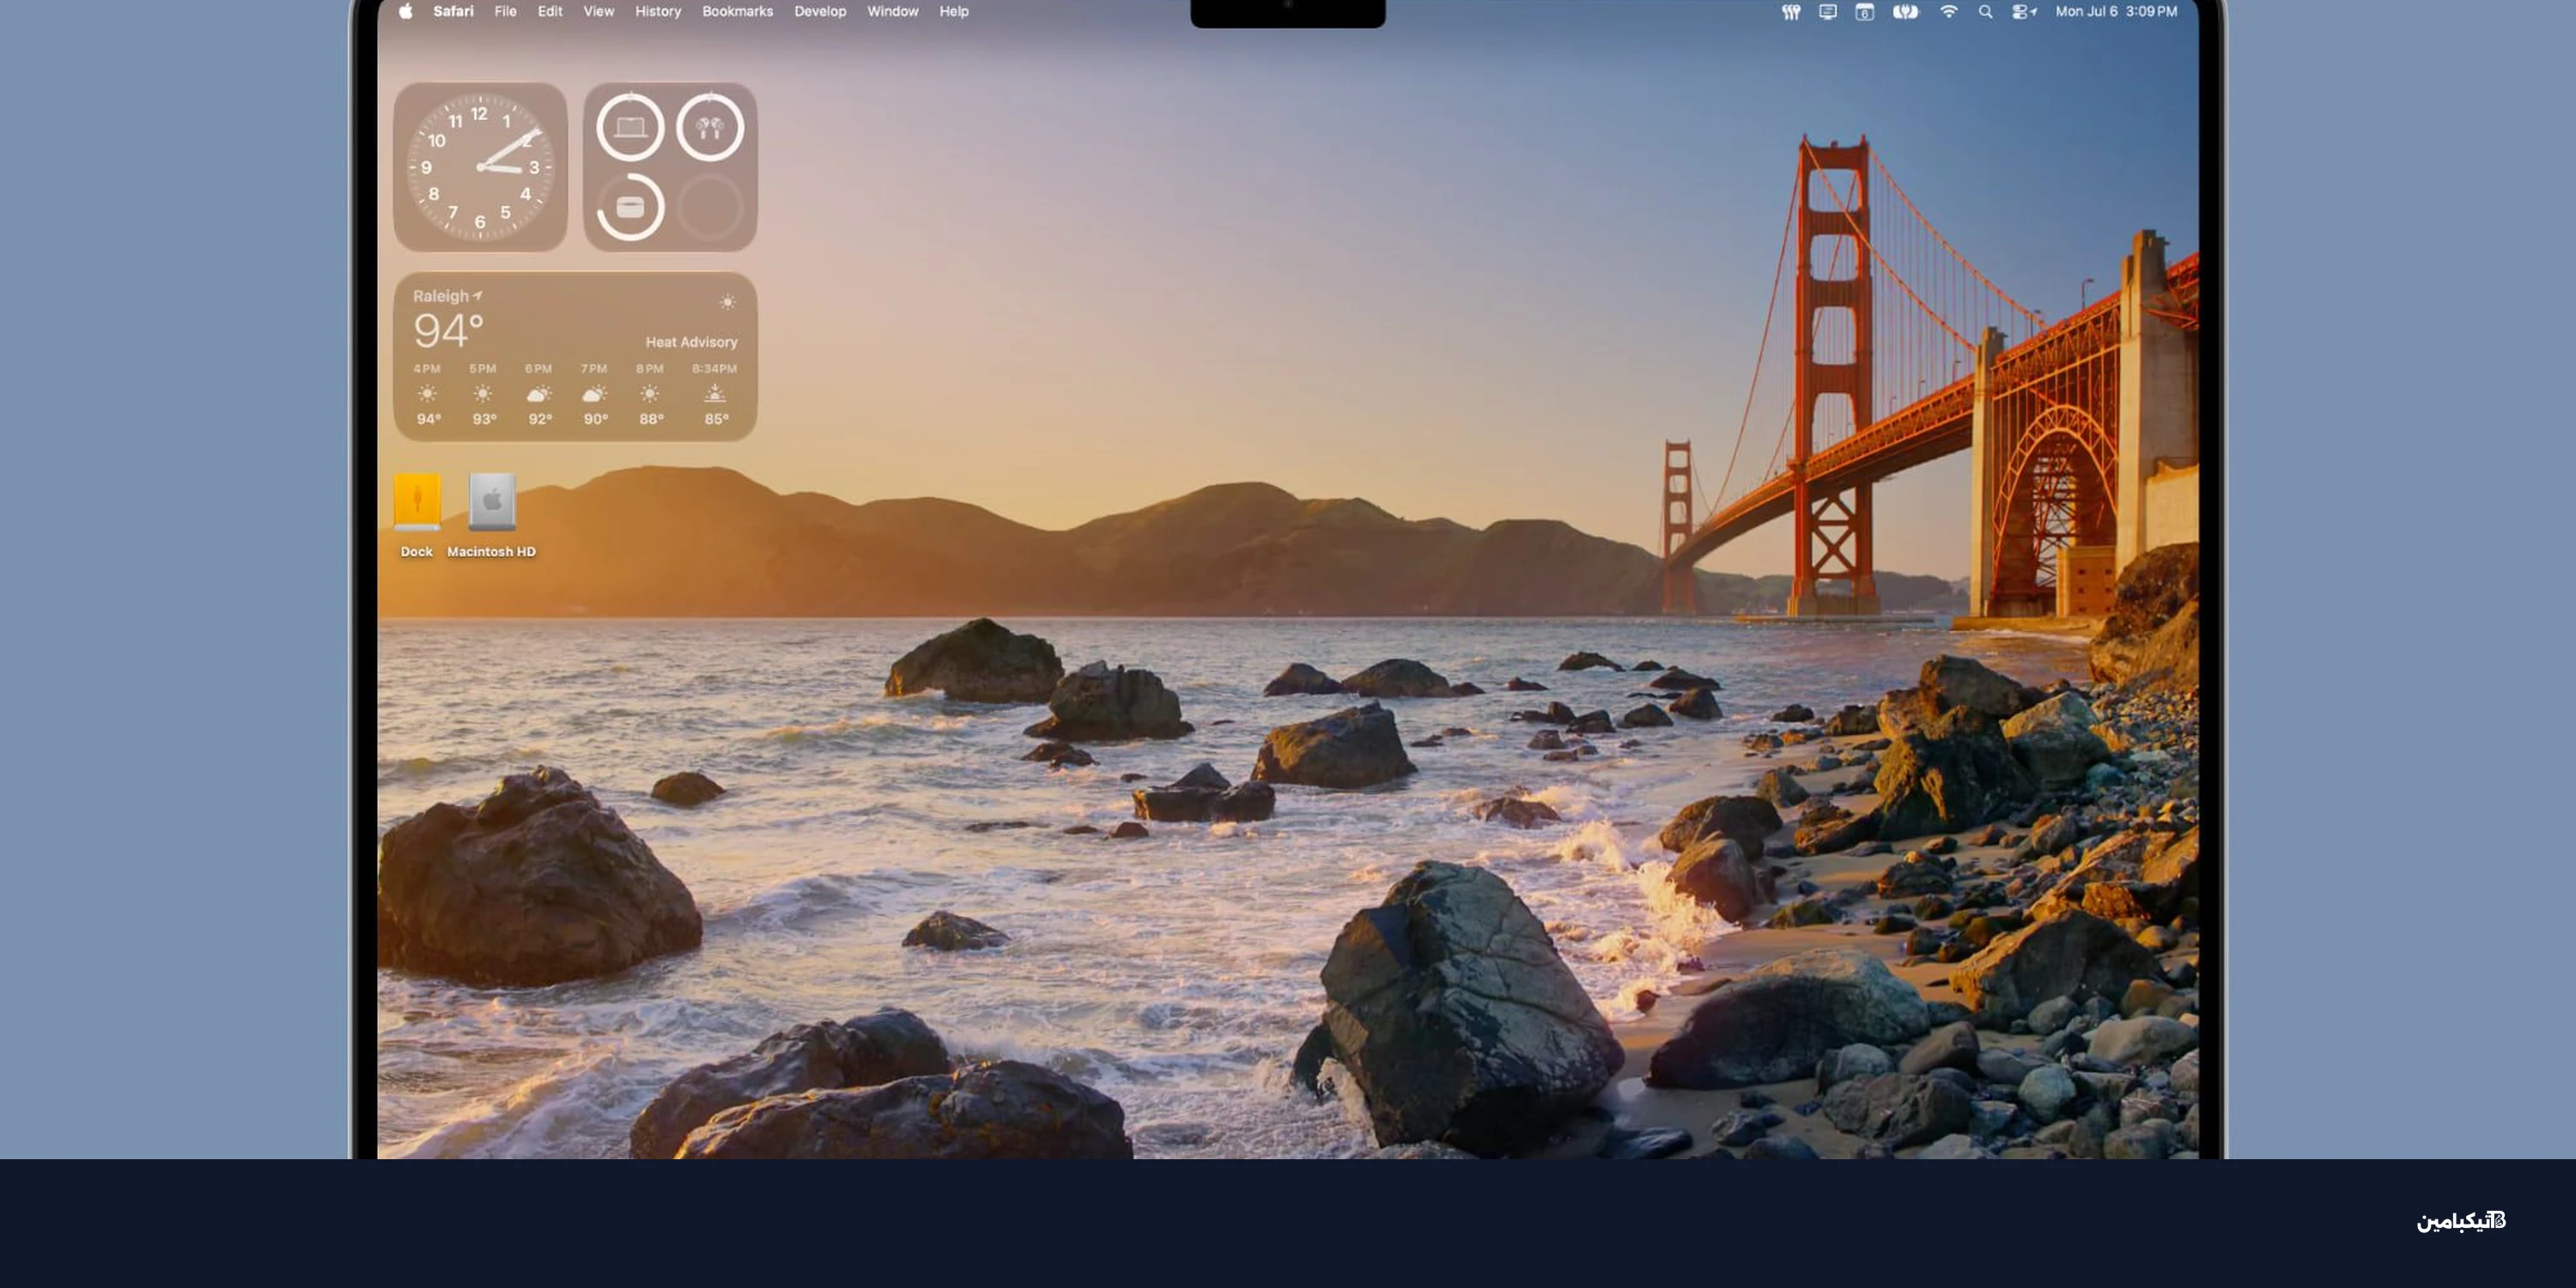
Task: Click the 92° forecast temperature
Action: point(540,419)
